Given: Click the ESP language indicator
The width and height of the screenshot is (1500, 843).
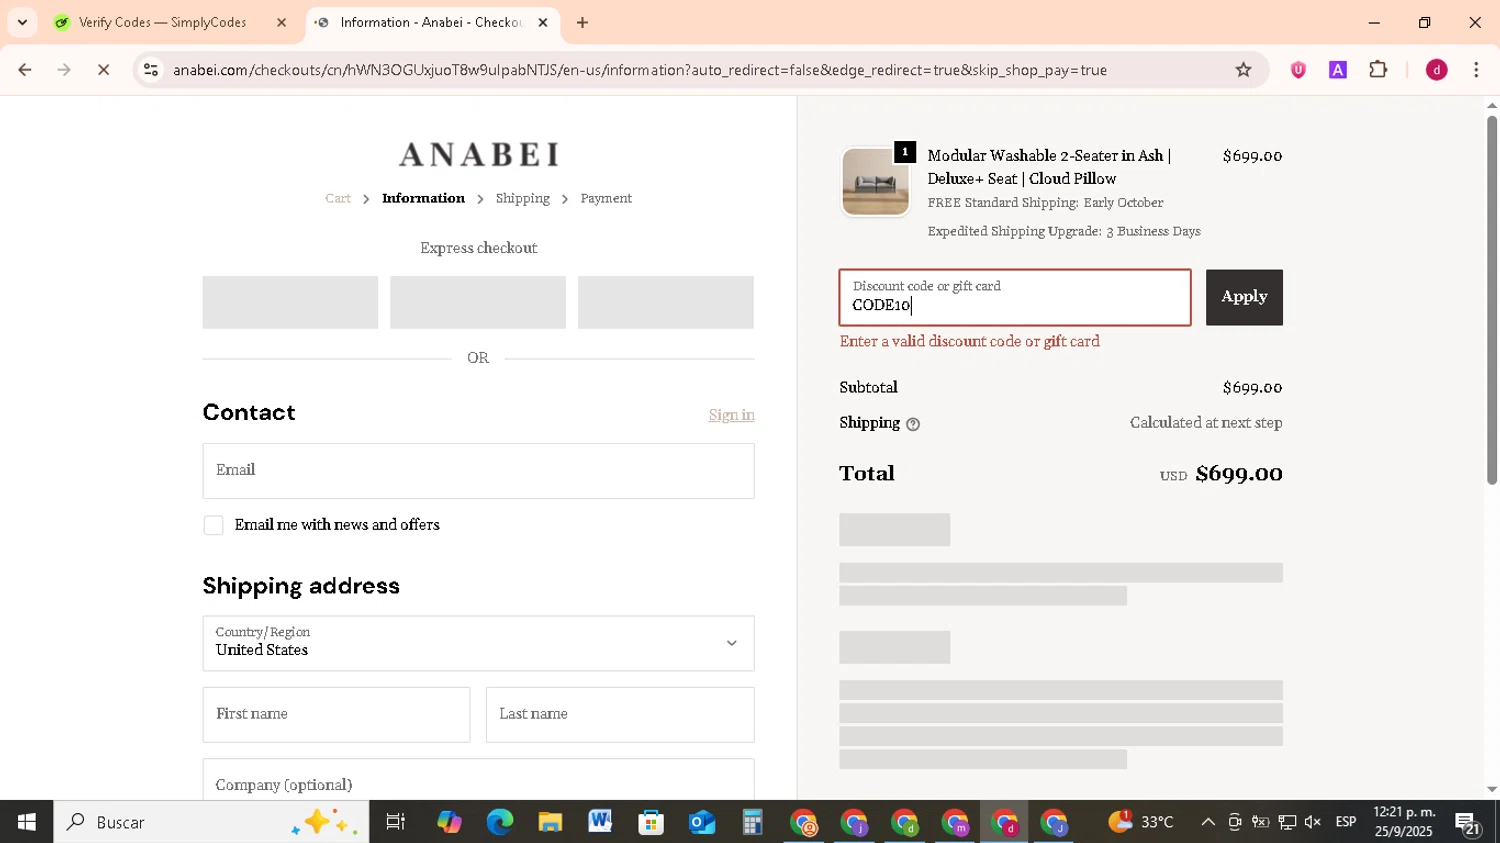Looking at the screenshot, I should [x=1346, y=822].
